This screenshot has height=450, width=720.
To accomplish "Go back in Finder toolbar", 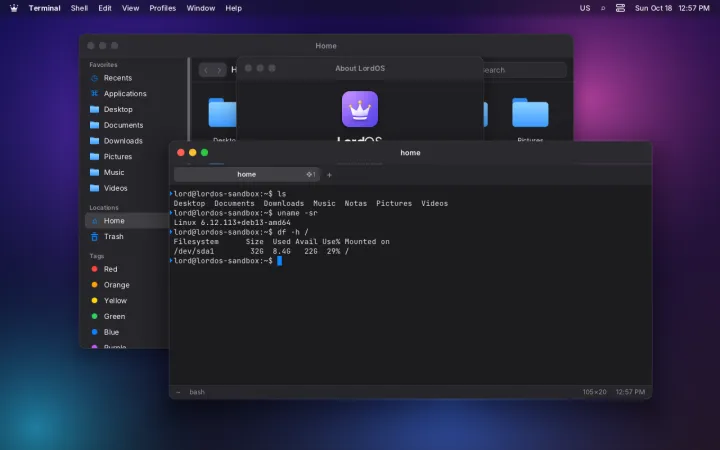I will point(206,70).
